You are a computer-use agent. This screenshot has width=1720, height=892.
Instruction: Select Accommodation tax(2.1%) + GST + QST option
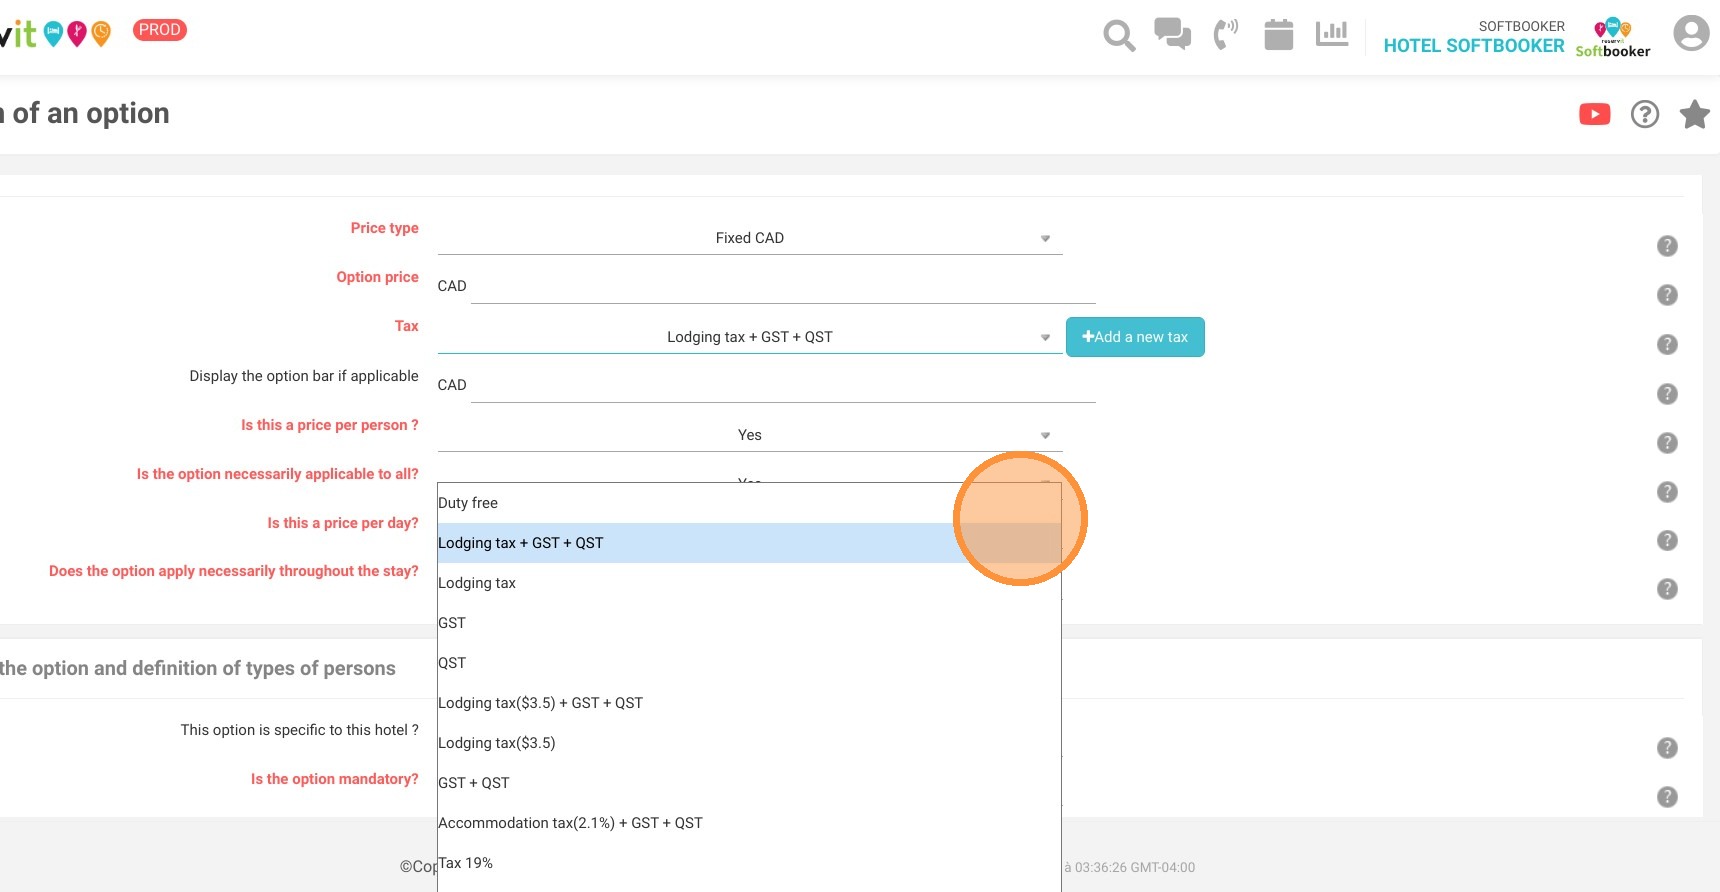(x=749, y=823)
